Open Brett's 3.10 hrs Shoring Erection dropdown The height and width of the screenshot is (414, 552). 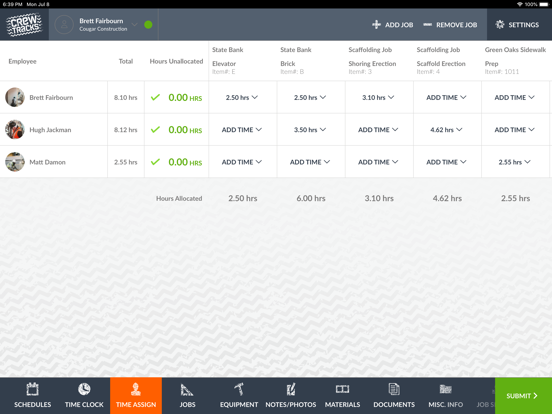tap(378, 97)
